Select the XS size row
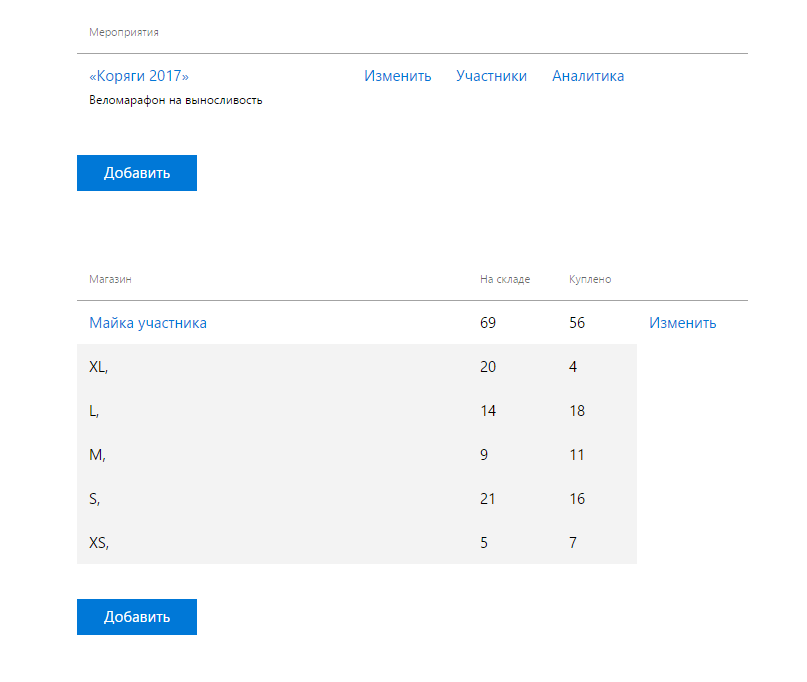This screenshot has width=807, height=682. 357,543
